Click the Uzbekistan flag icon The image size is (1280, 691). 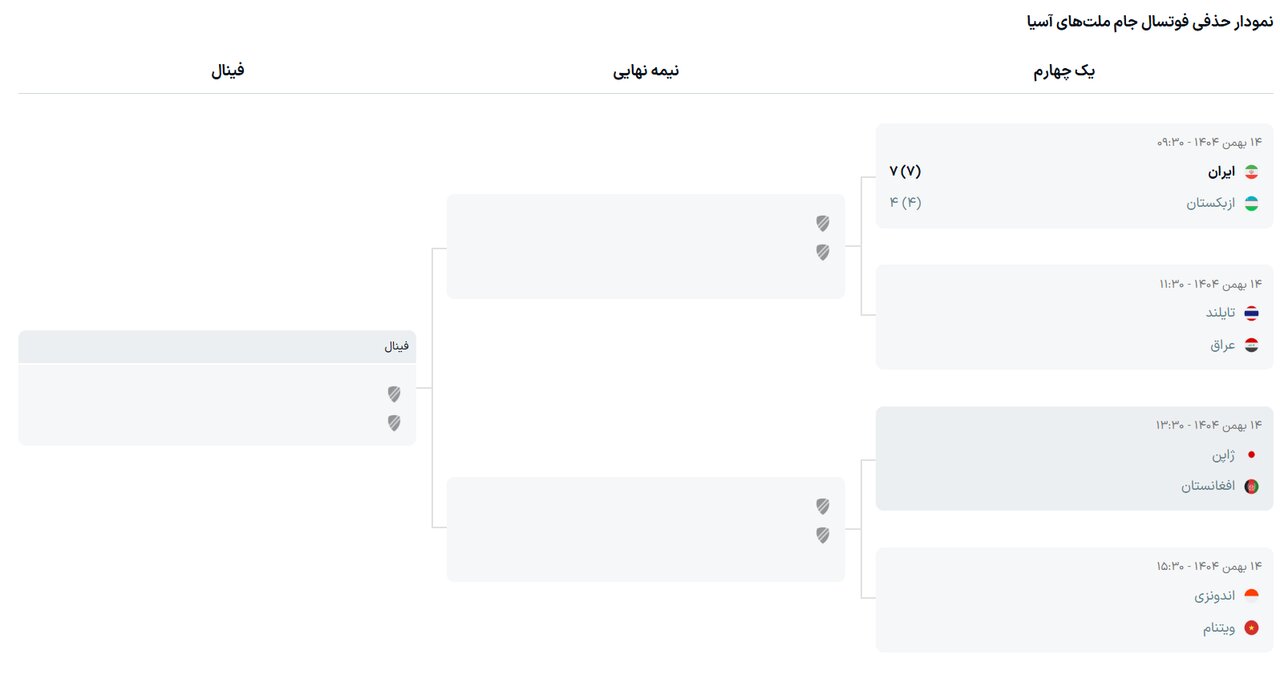click(x=1251, y=203)
